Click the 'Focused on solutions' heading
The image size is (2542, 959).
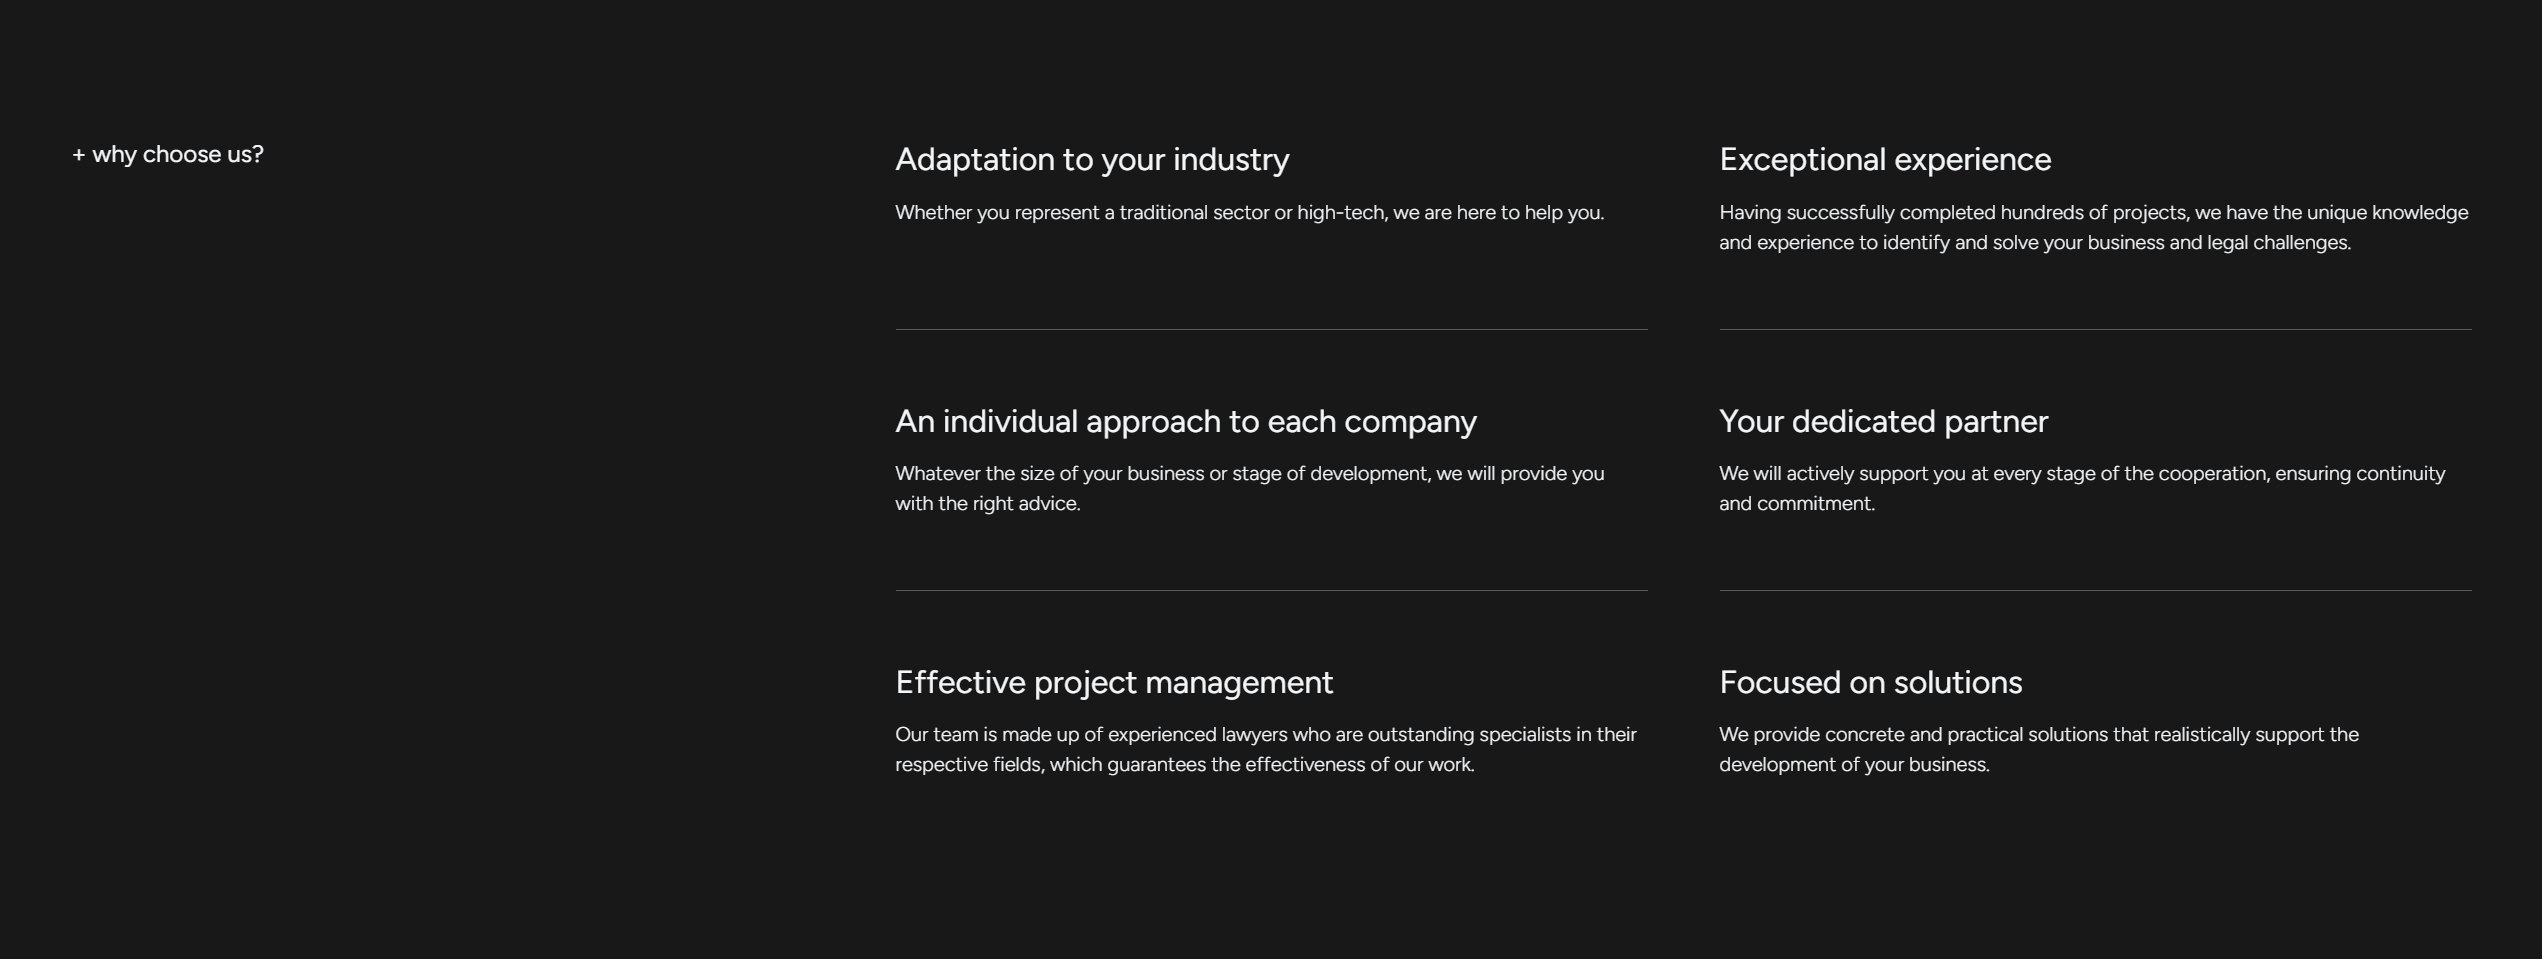[1870, 683]
